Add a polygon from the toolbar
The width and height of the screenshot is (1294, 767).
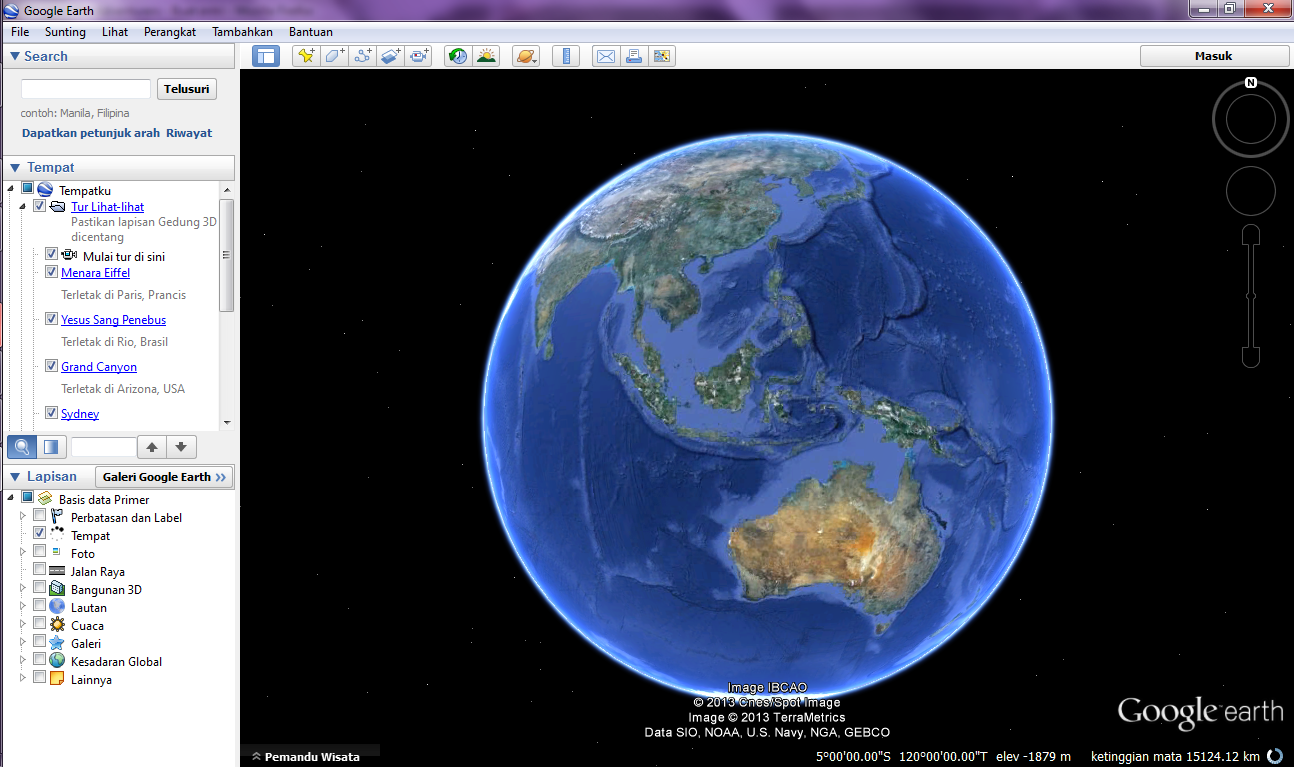point(334,56)
